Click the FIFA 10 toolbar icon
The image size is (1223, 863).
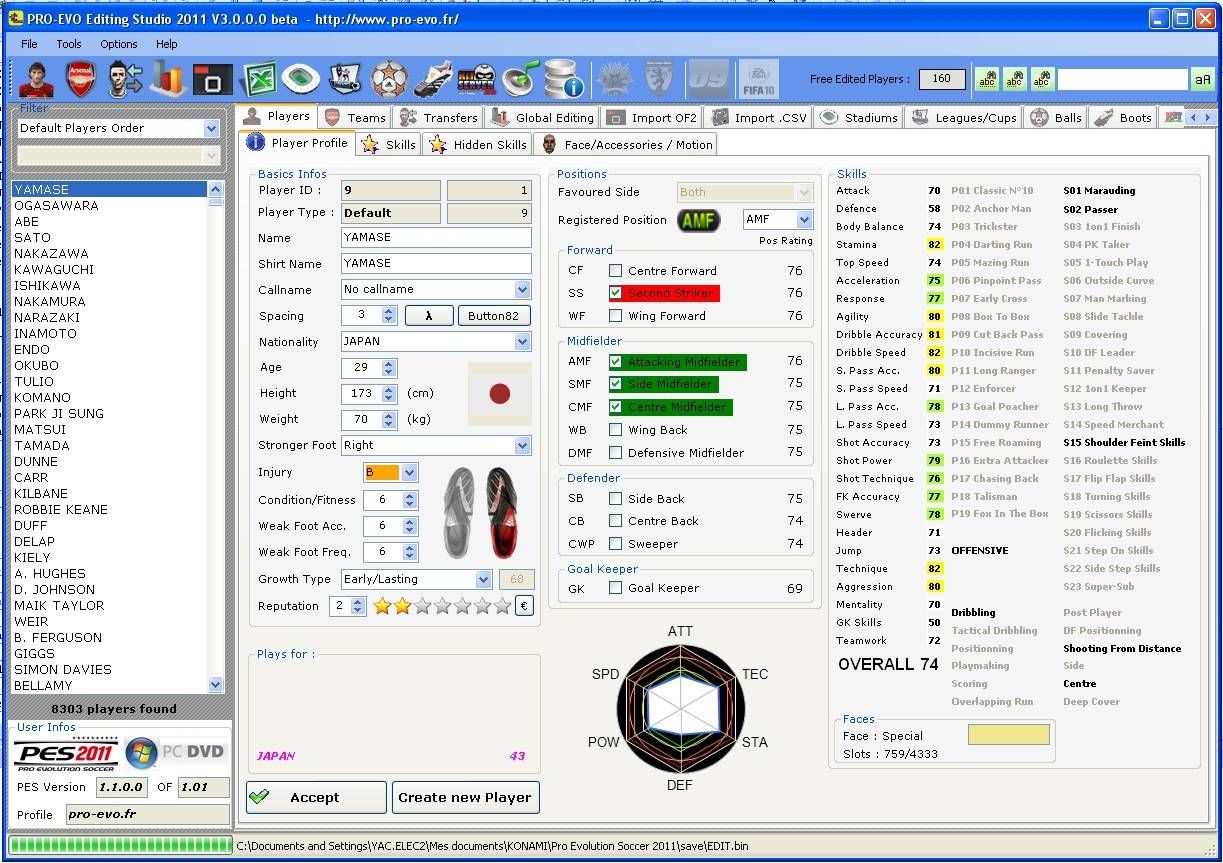click(757, 79)
